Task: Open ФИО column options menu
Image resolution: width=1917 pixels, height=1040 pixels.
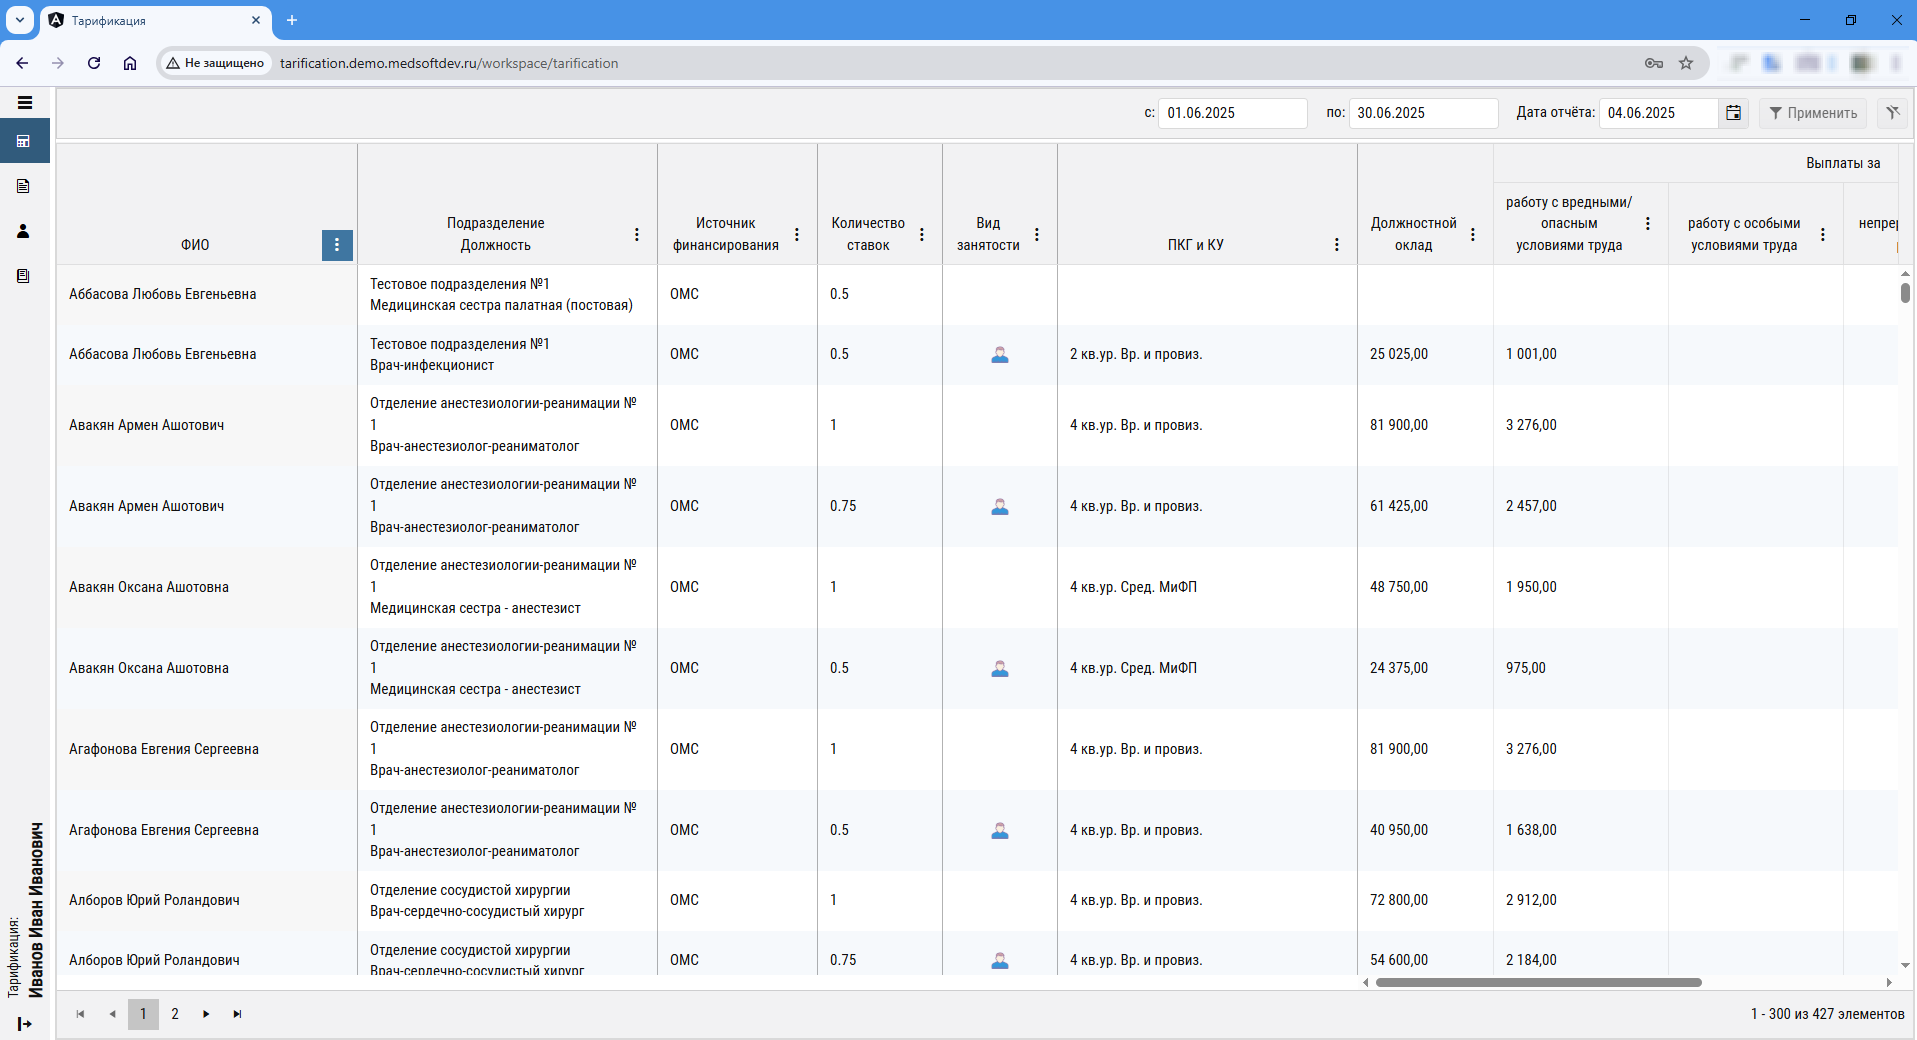Action: click(x=337, y=245)
